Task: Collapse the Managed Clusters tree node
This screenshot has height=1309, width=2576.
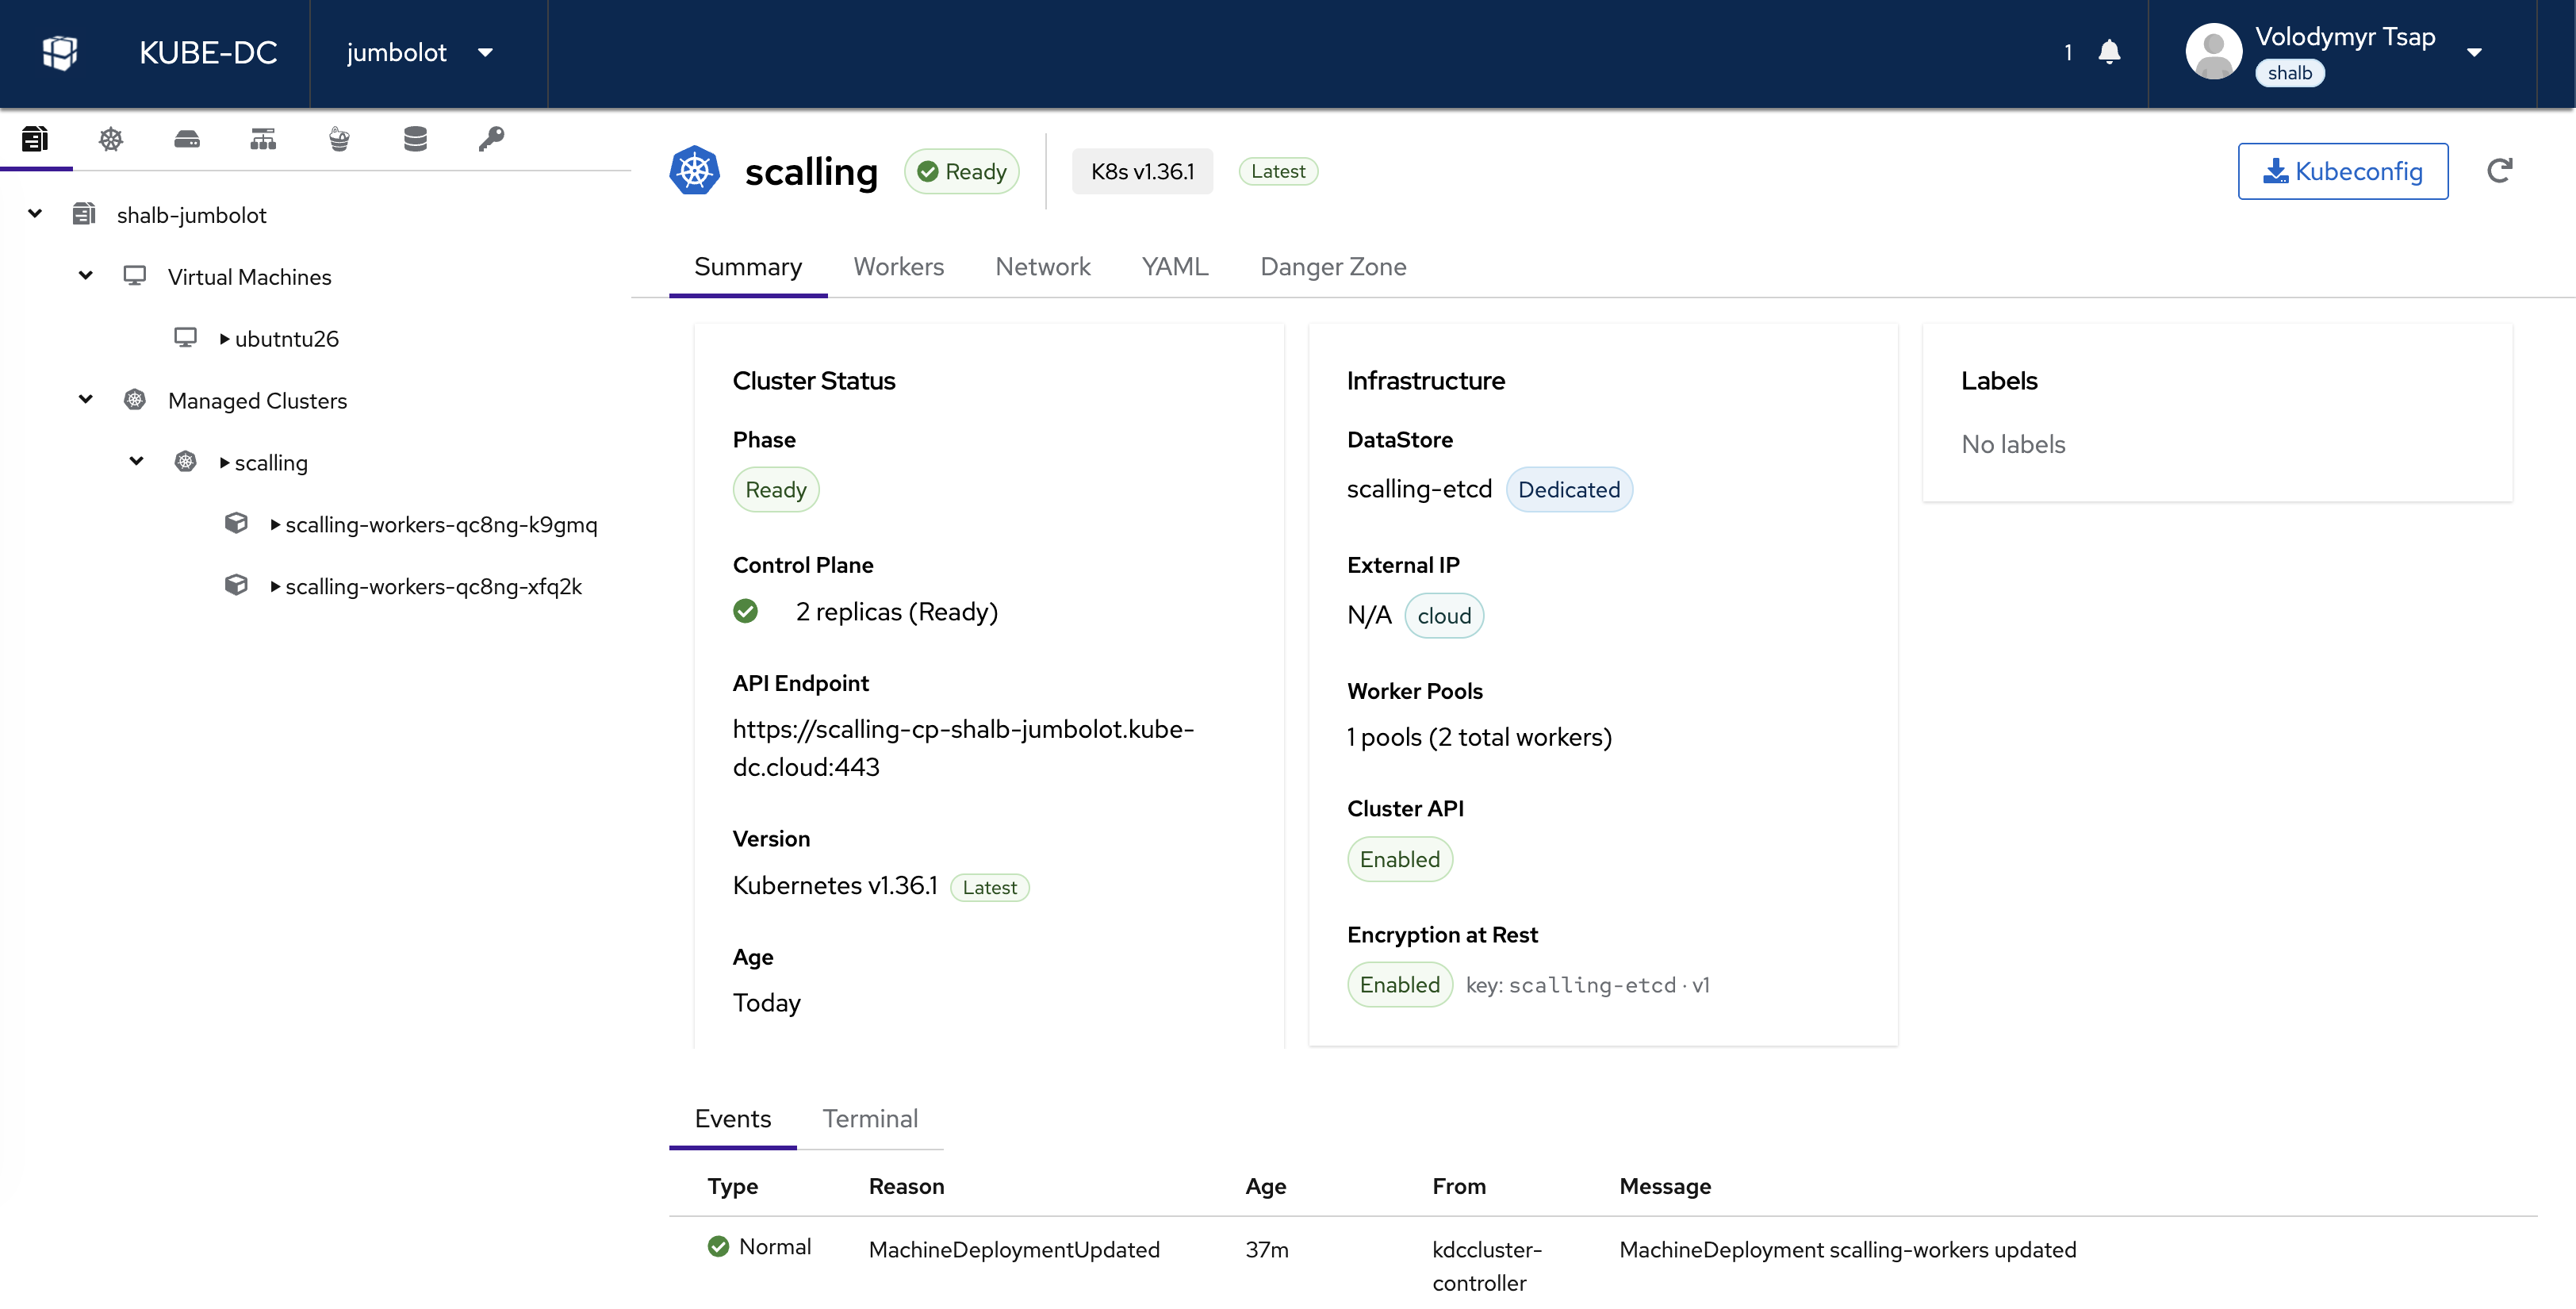Action: (86, 399)
